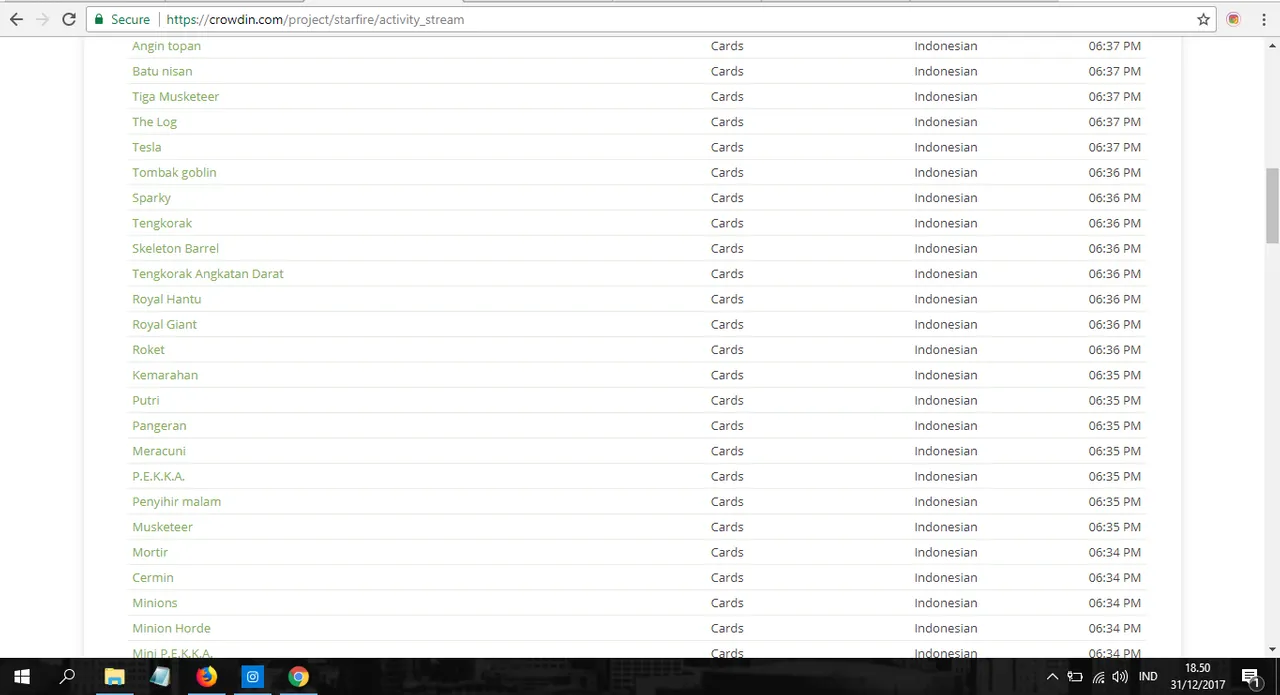This screenshot has height=695, width=1280.
Task: Open the 'Minions' entry
Action: 154,603
